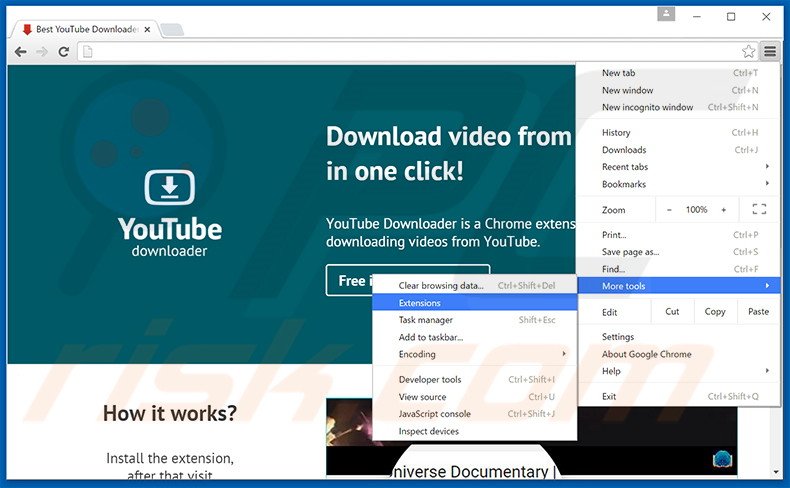790x488 pixels.
Task: Click the video channel badge icon
Action: click(x=721, y=459)
